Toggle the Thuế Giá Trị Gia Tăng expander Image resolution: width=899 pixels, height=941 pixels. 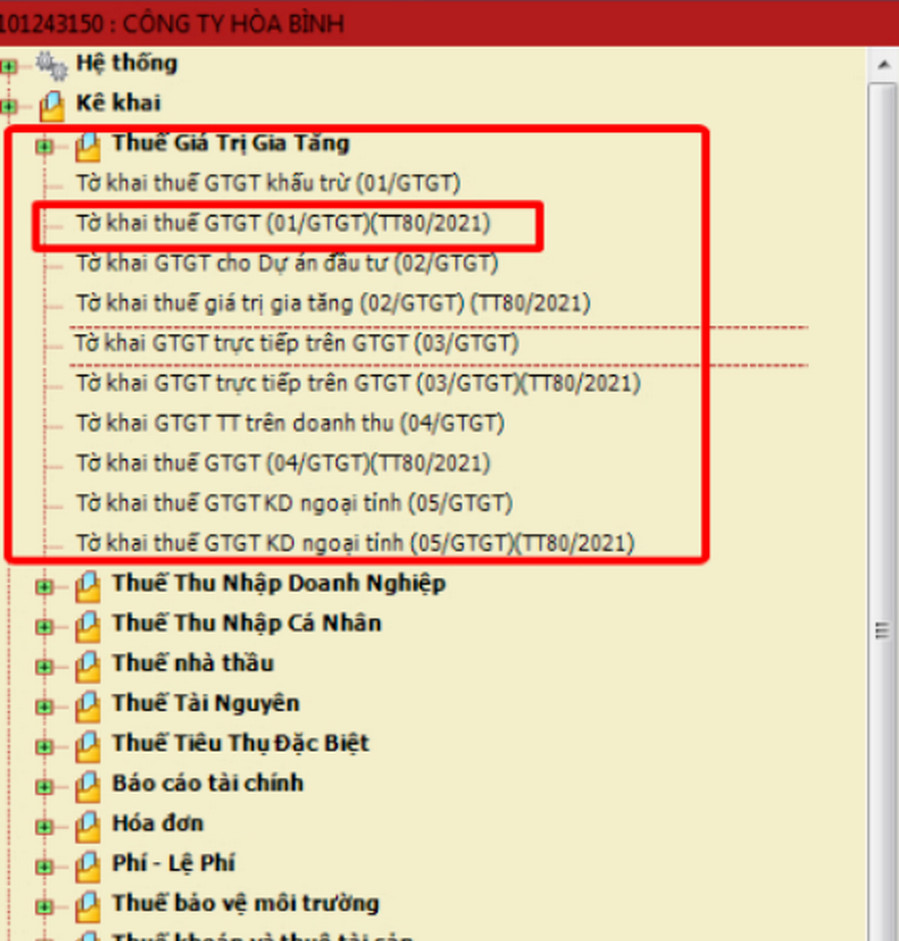44,146
